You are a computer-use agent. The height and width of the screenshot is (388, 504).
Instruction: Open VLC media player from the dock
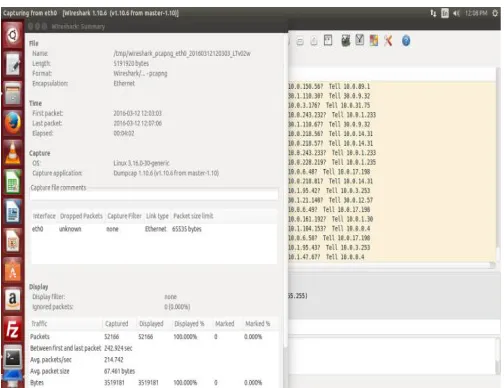tap(13, 152)
